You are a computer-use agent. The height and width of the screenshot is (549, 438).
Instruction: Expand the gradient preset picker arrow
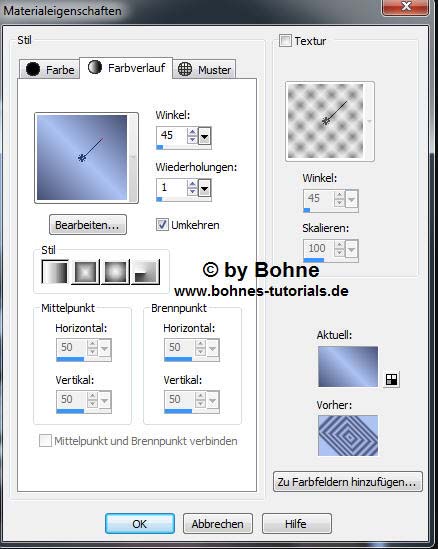(133, 158)
